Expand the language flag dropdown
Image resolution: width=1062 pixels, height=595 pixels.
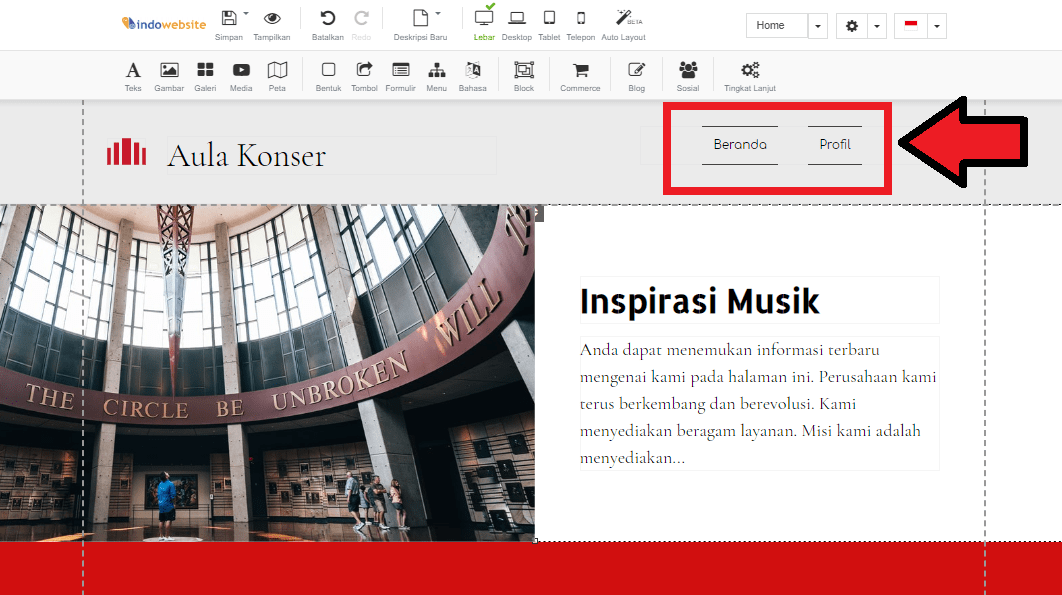[x=936, y=26]
